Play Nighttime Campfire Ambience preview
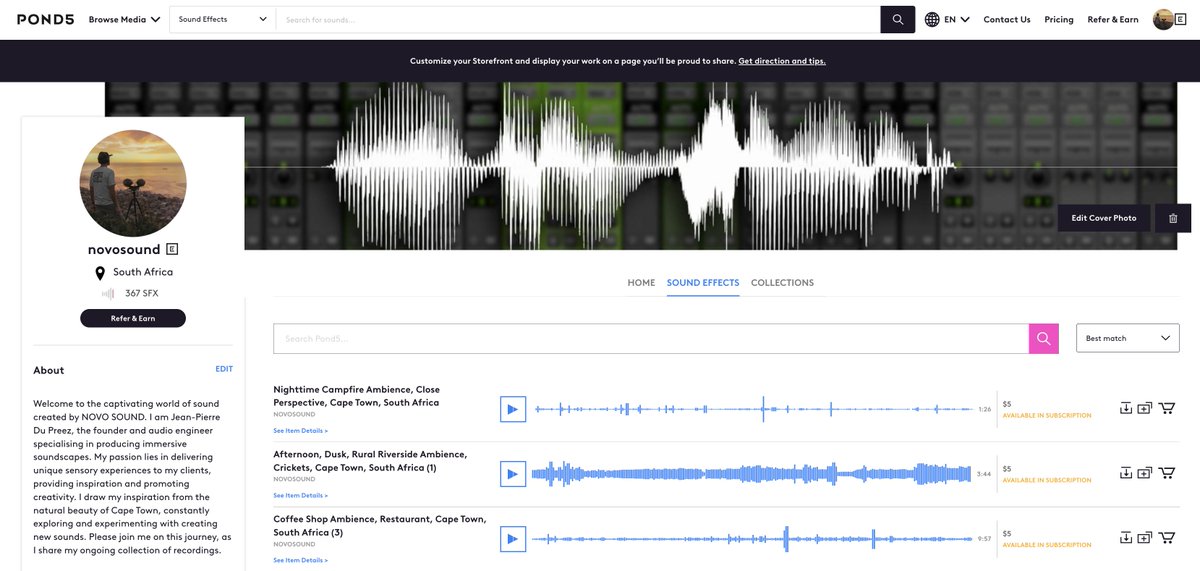This screenshot has height=571, width=1200. tap(512, 409)
